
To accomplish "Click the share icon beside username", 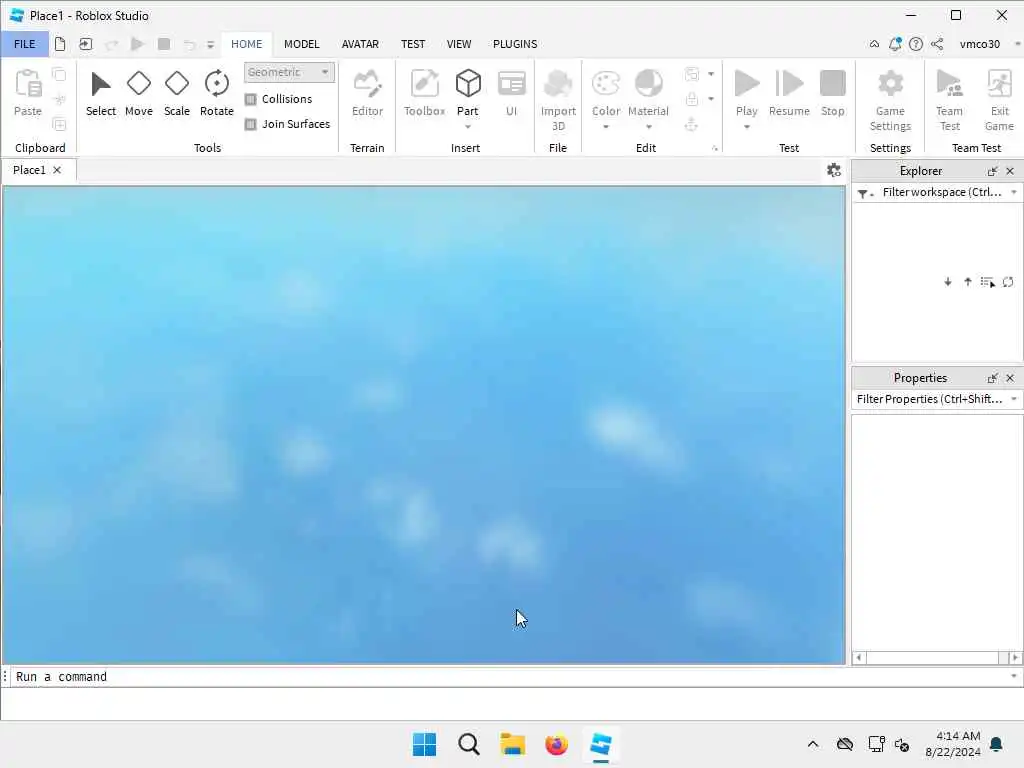I will 937,44.
